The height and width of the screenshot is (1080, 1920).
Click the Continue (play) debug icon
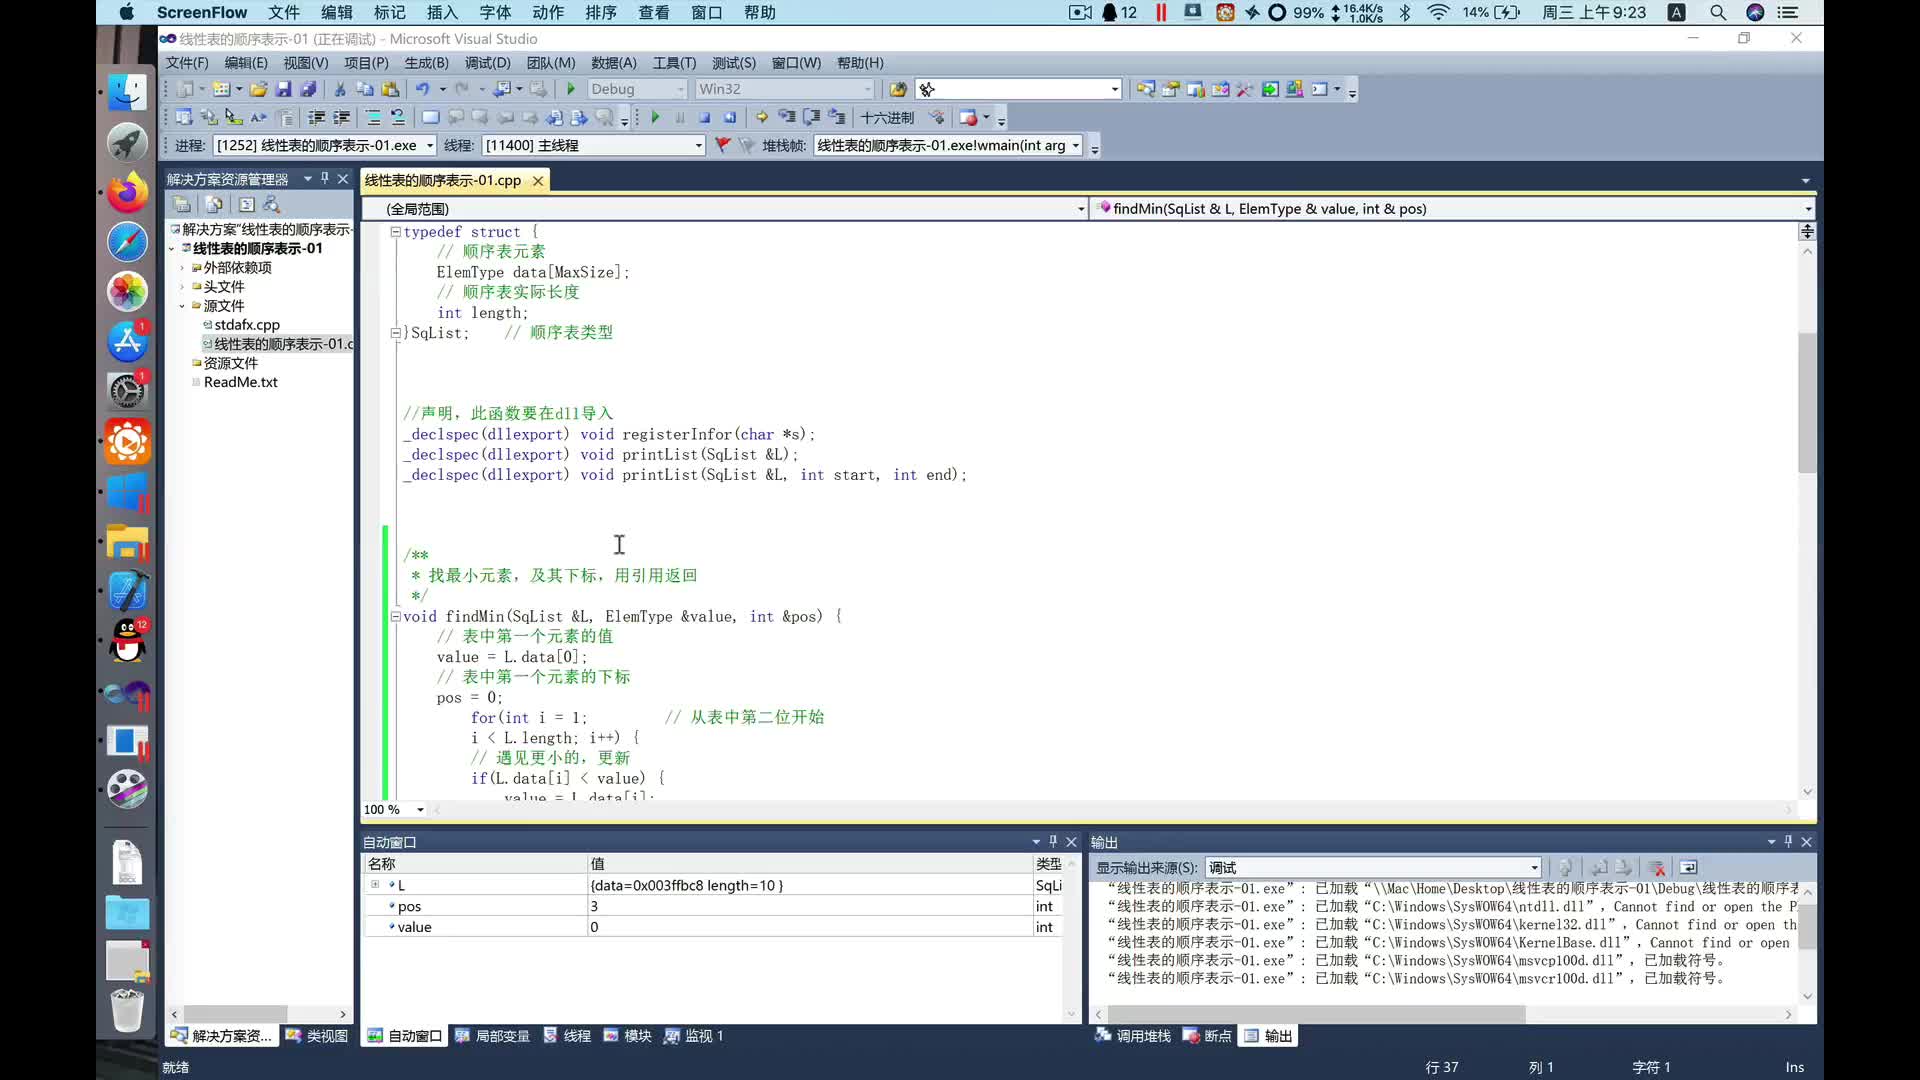657,117
